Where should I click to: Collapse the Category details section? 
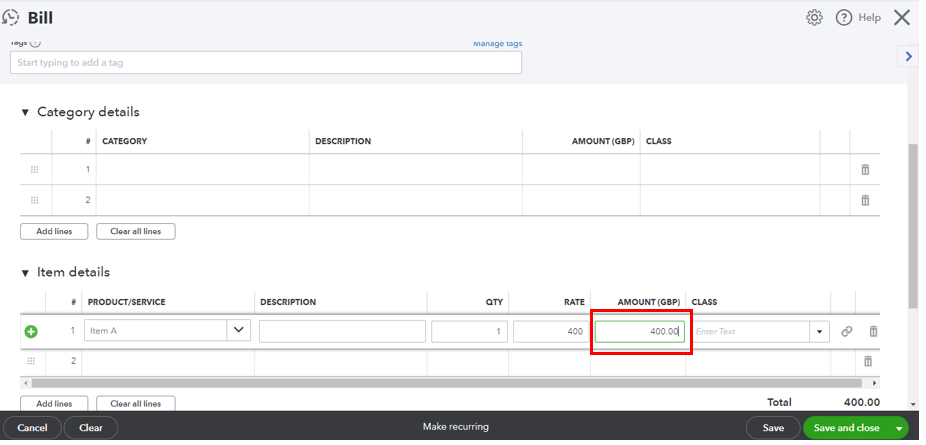pos(26,113)
